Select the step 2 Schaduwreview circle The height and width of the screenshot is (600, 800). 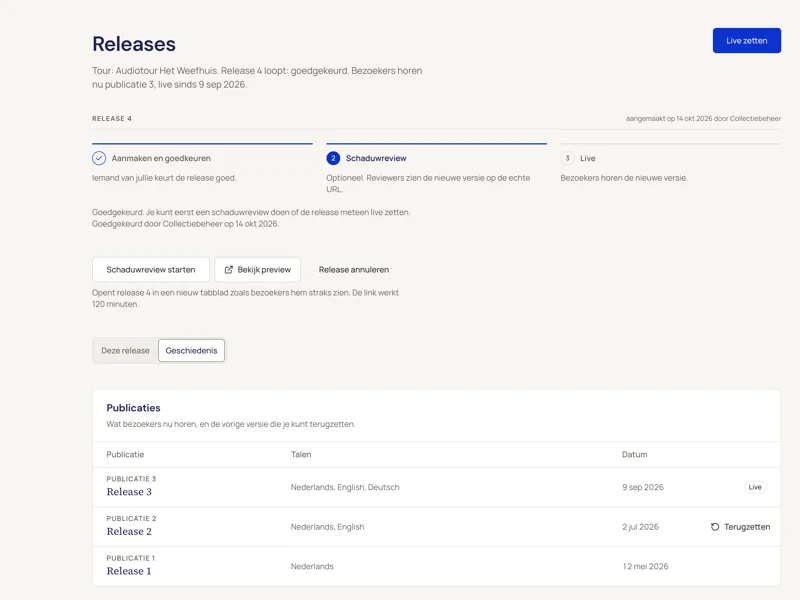tap(333, 158)
